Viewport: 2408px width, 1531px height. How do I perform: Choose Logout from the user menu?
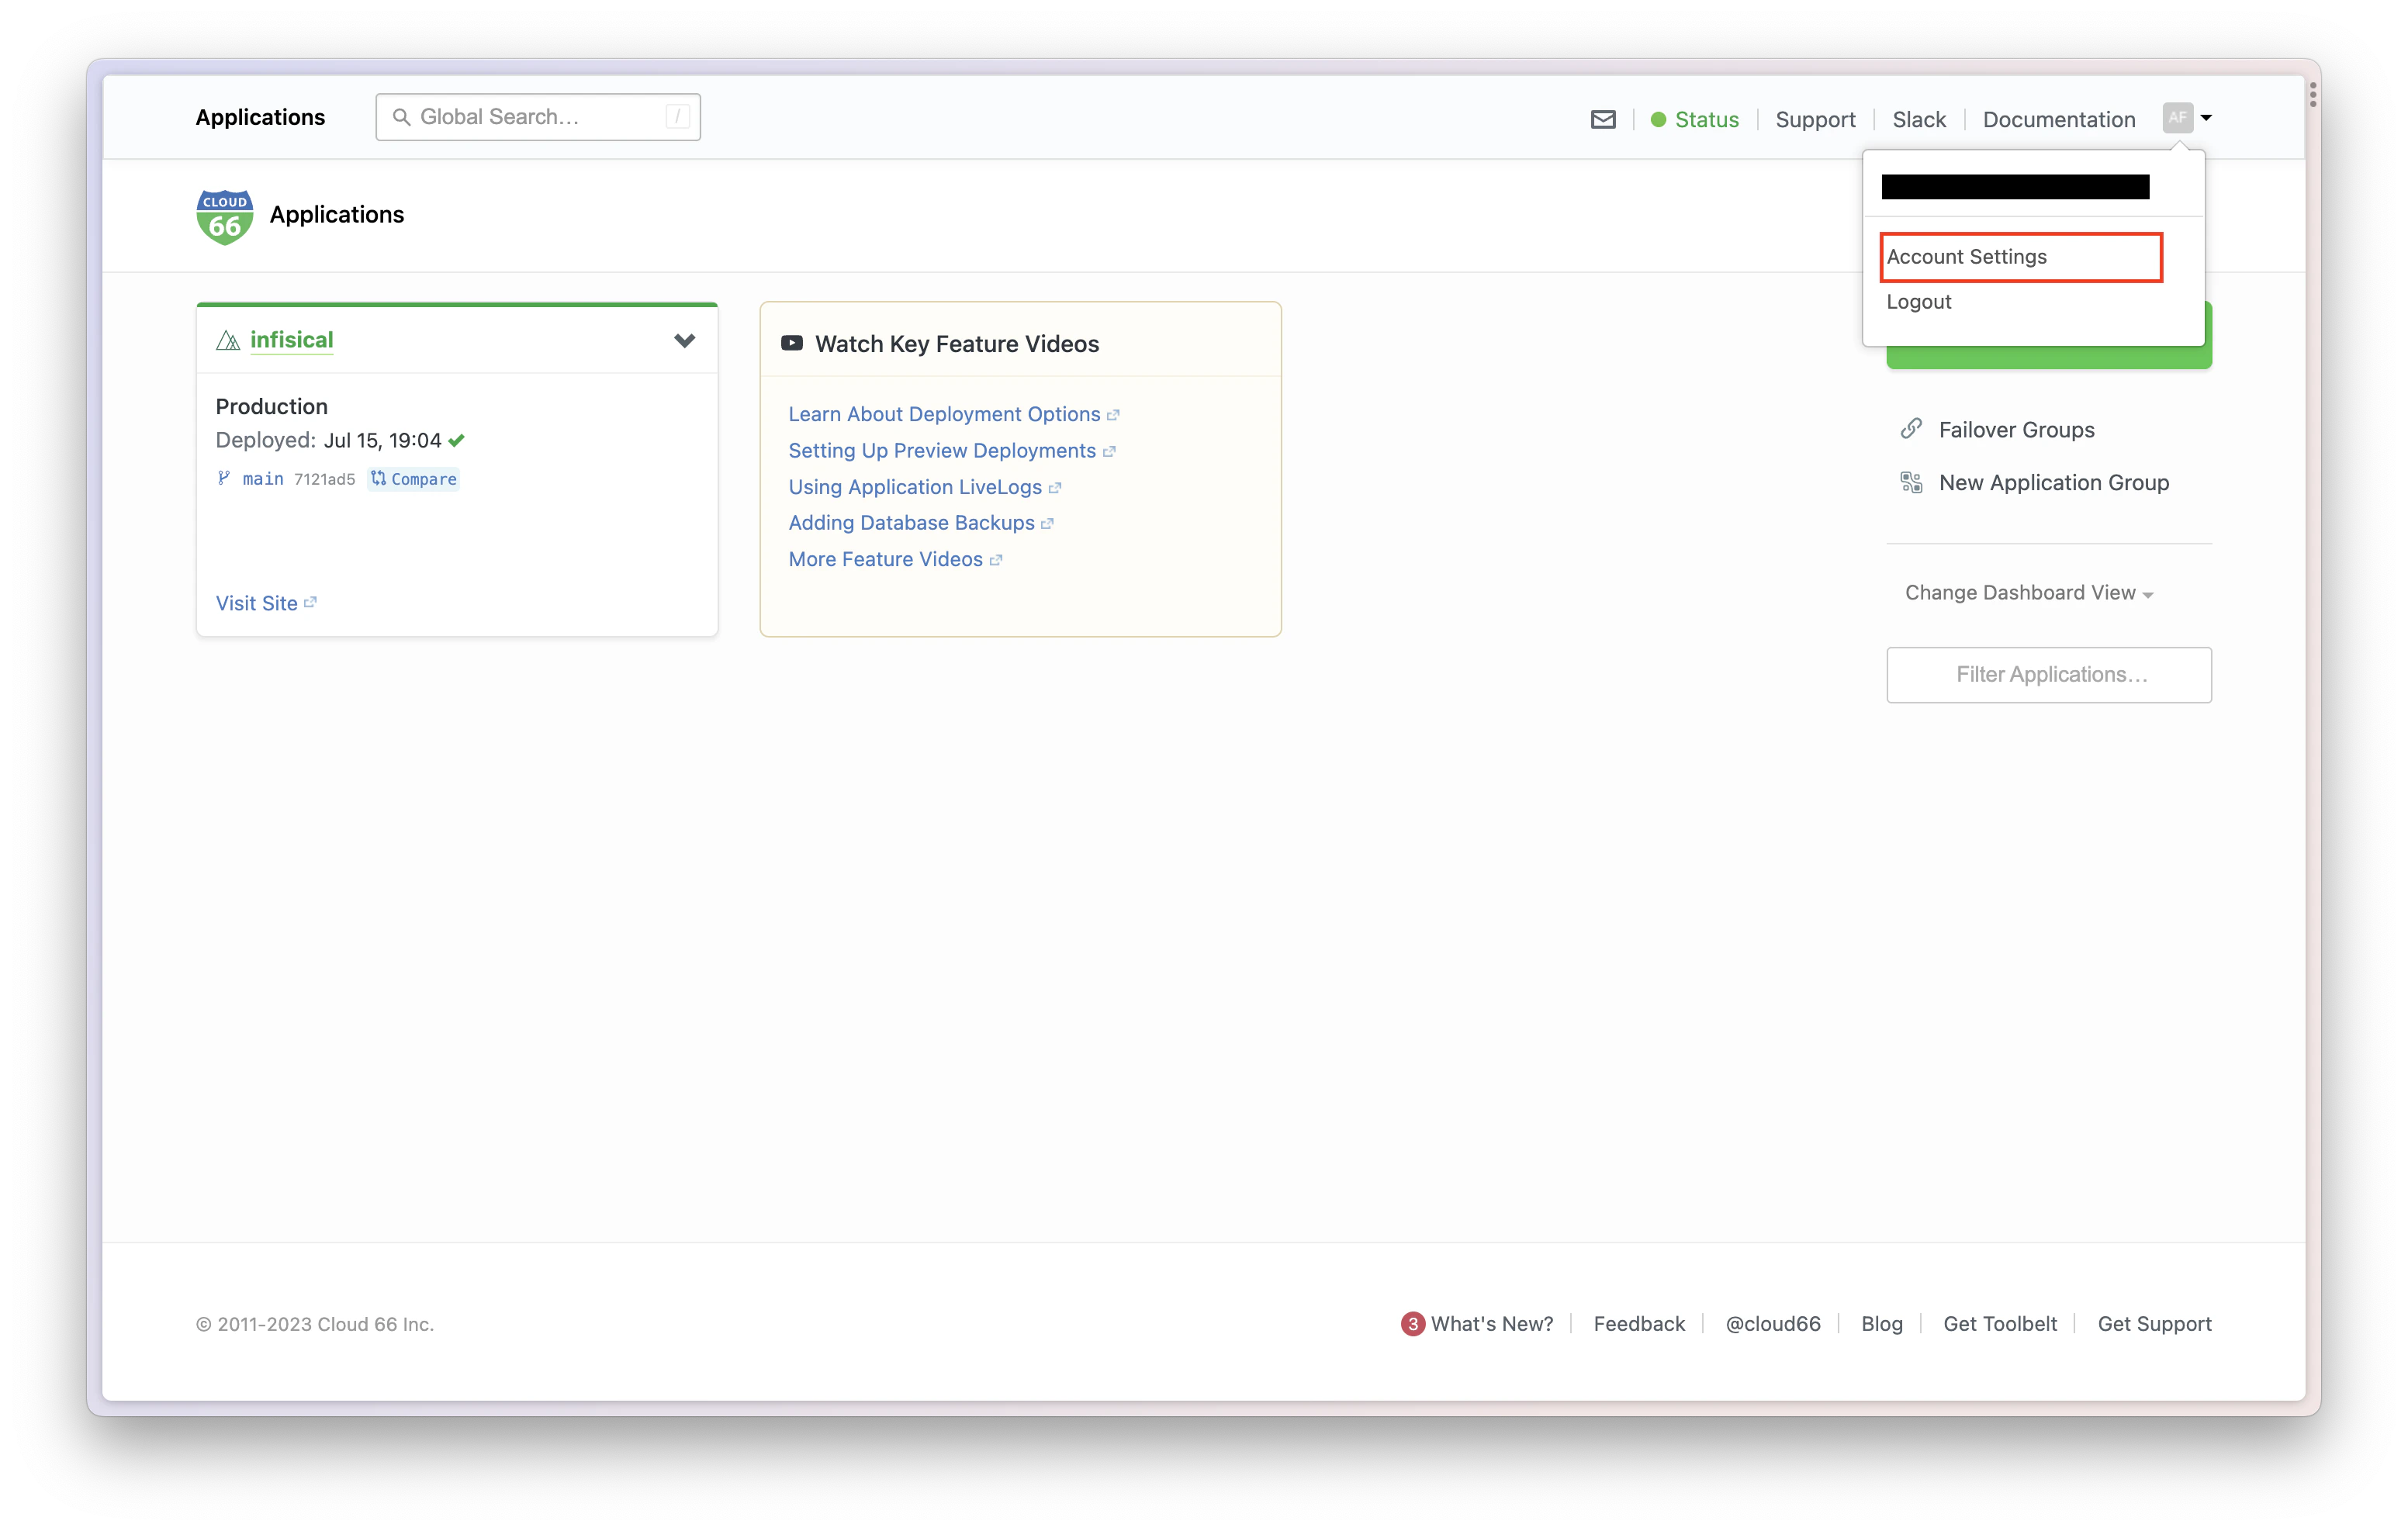point(1918,301)
